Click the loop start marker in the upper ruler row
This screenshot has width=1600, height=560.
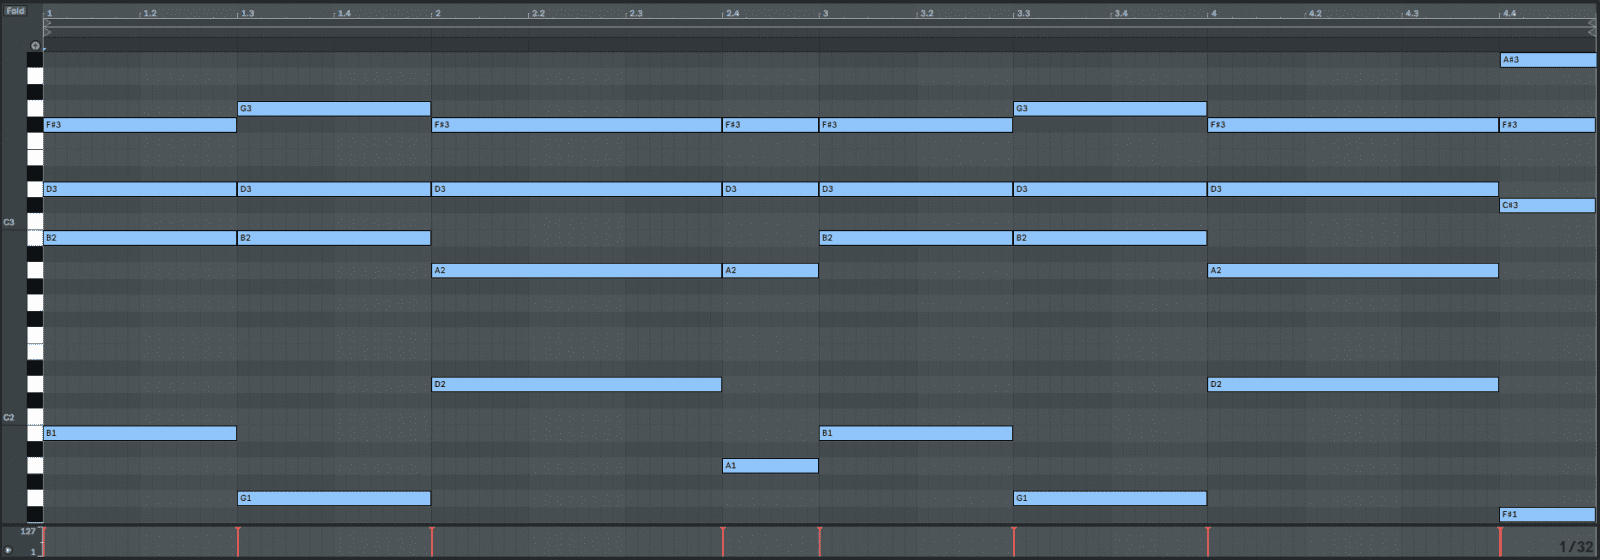(x=47, y=24)
